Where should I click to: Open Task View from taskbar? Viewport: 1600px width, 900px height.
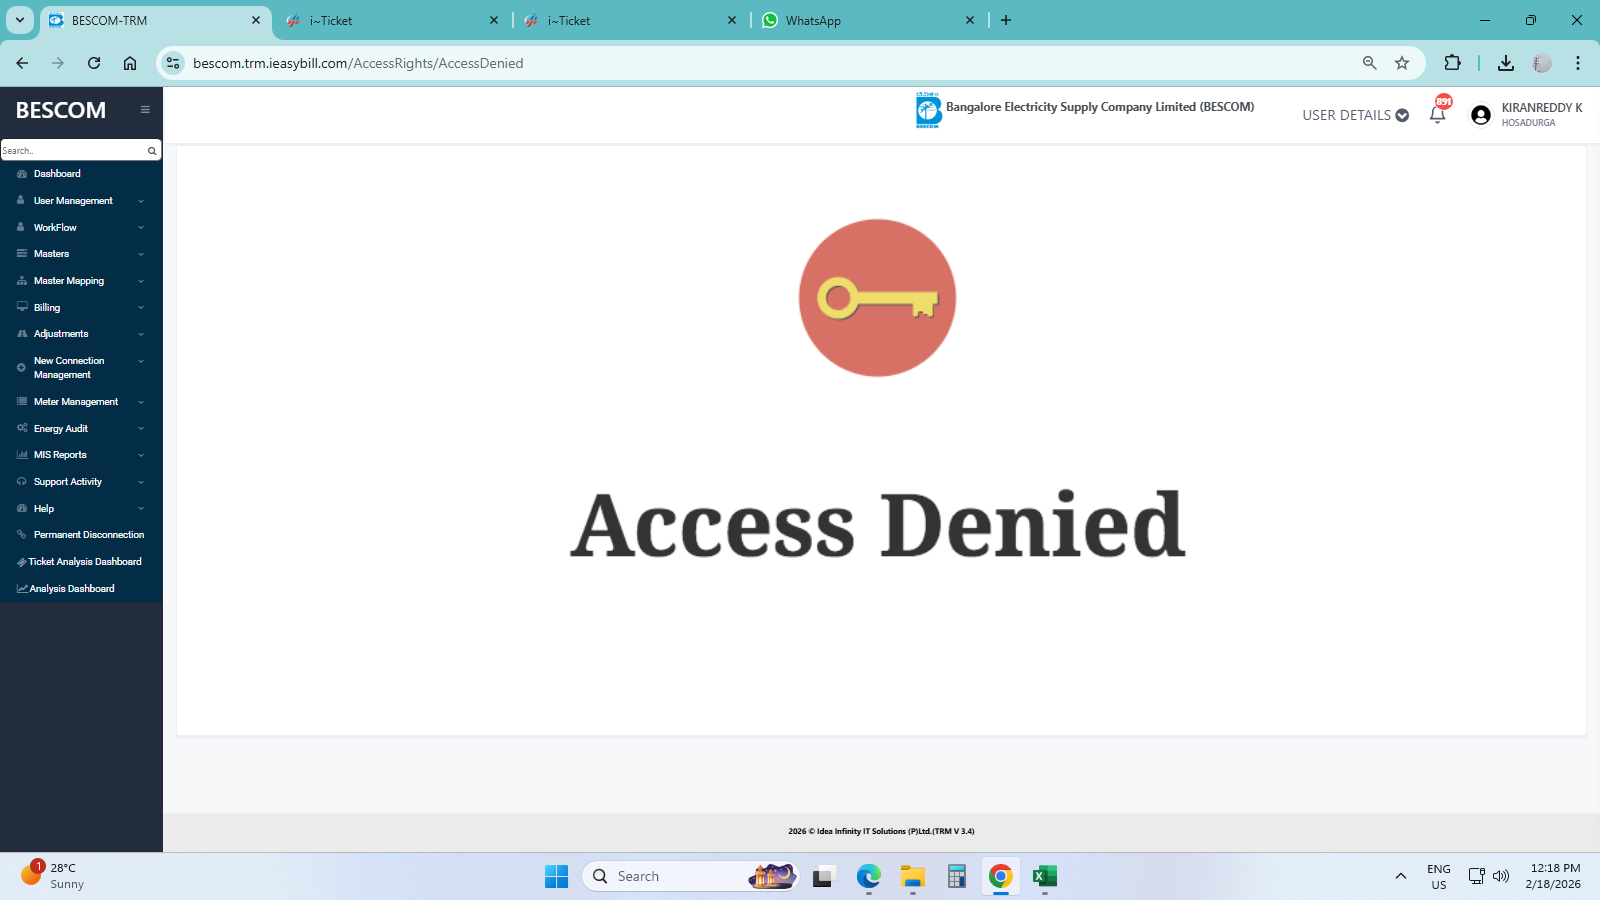pos(824,877)
